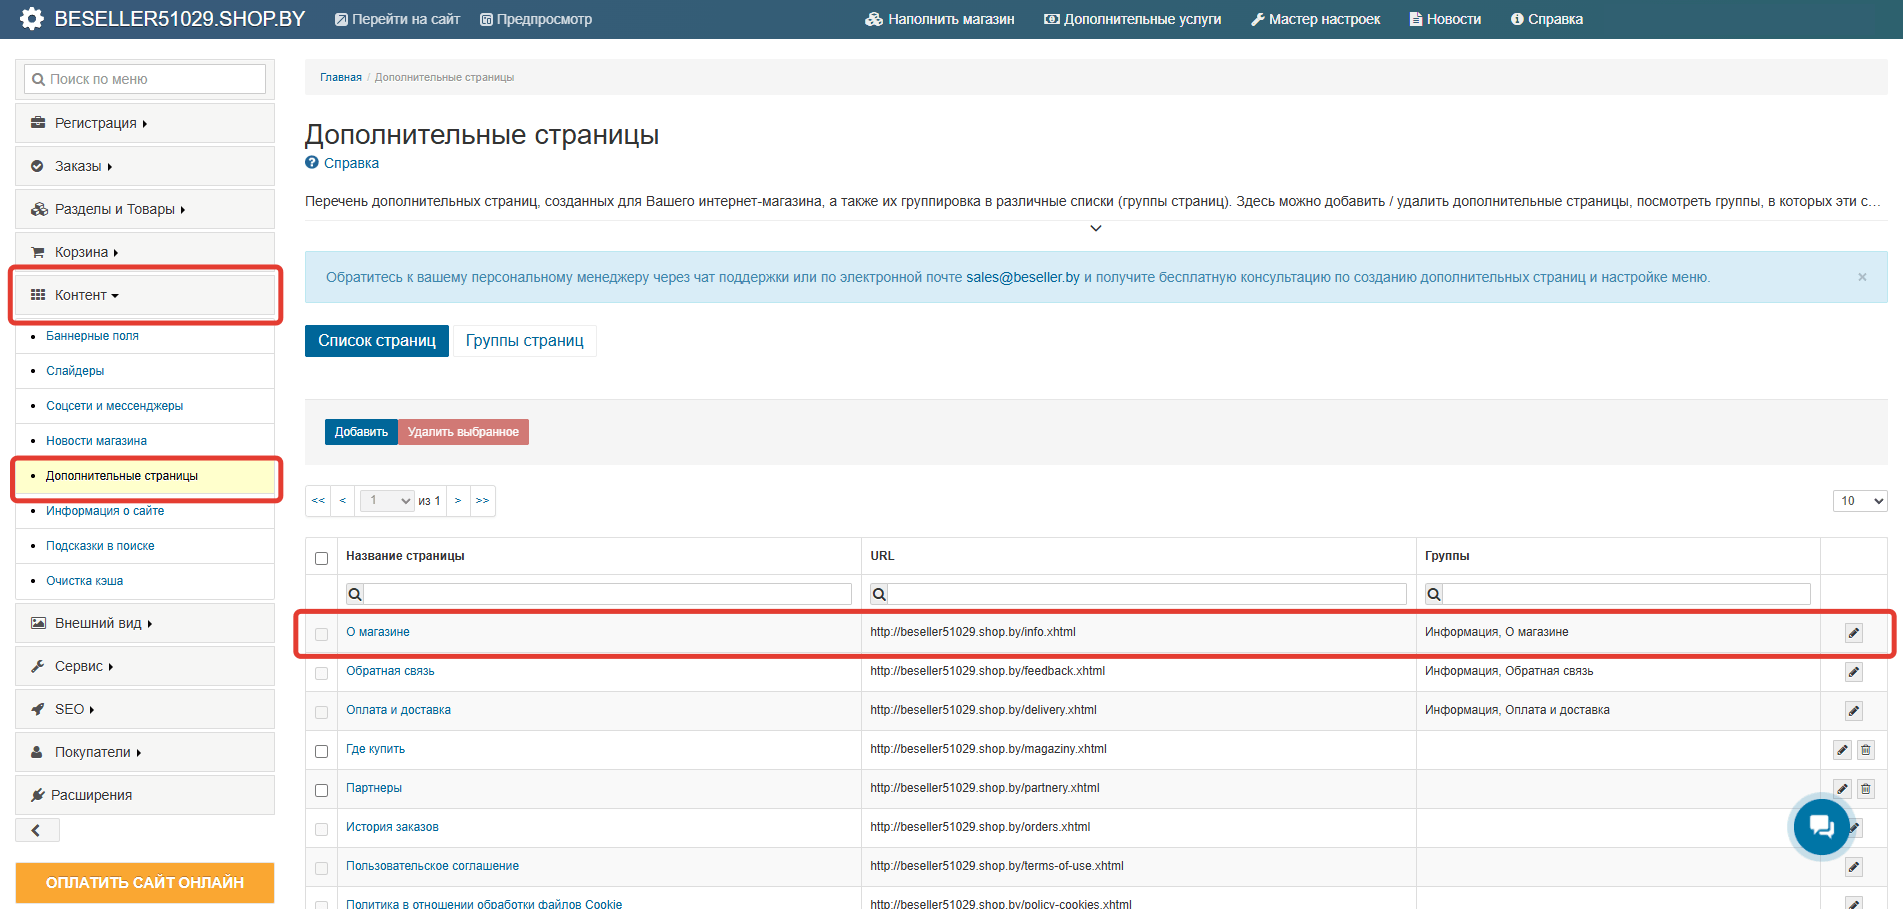Screen dimensions: 1903x909
Task: Click the settings gear icon in header
Action: (32, 19)
